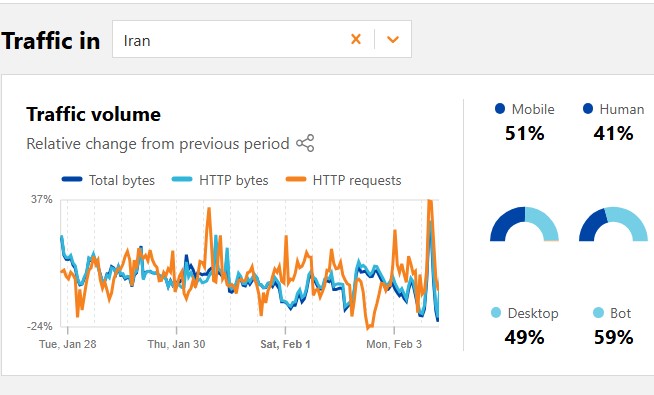
Task: Click the 'Tue, Jan 28' axis label
Action: (68, 344)
